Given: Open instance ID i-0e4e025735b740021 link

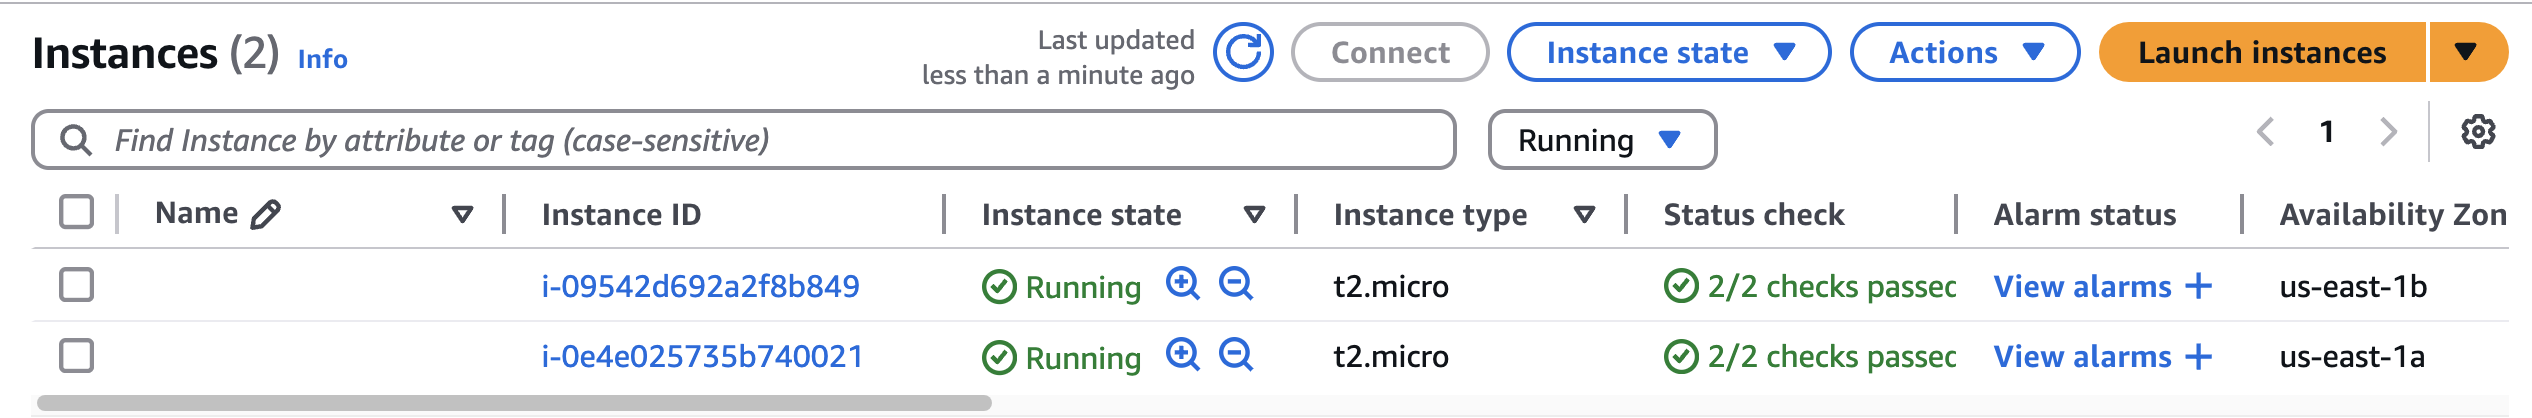Looking at the screenshot, I should (702, 357).
